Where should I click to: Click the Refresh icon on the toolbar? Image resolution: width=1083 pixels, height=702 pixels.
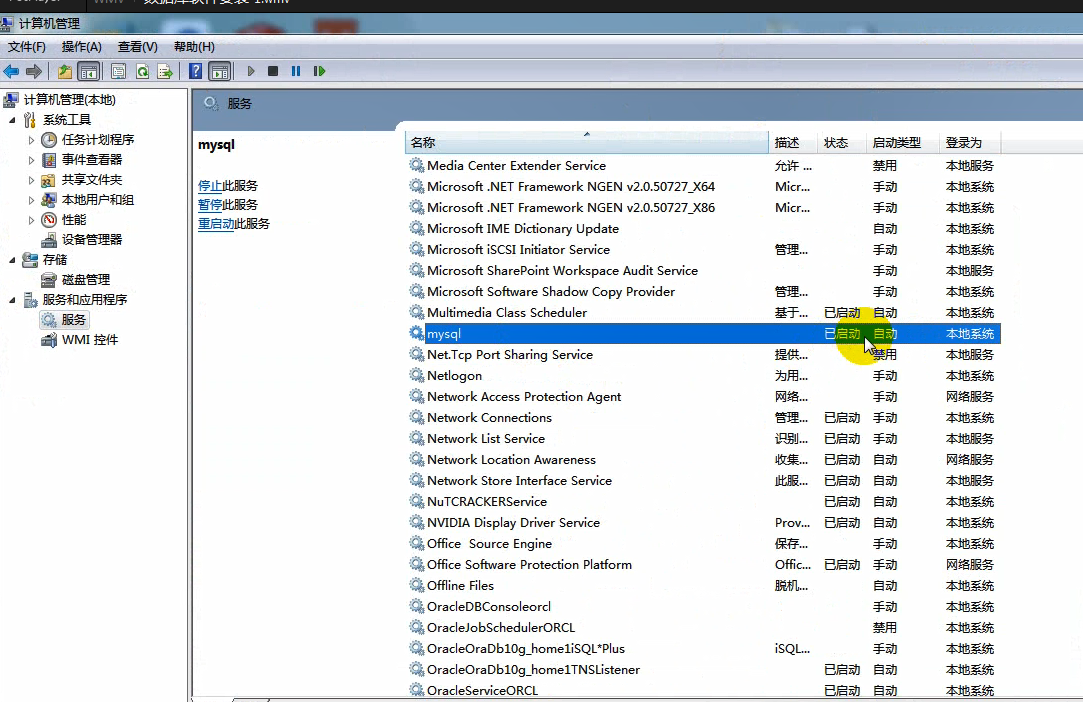click(141, 70)
